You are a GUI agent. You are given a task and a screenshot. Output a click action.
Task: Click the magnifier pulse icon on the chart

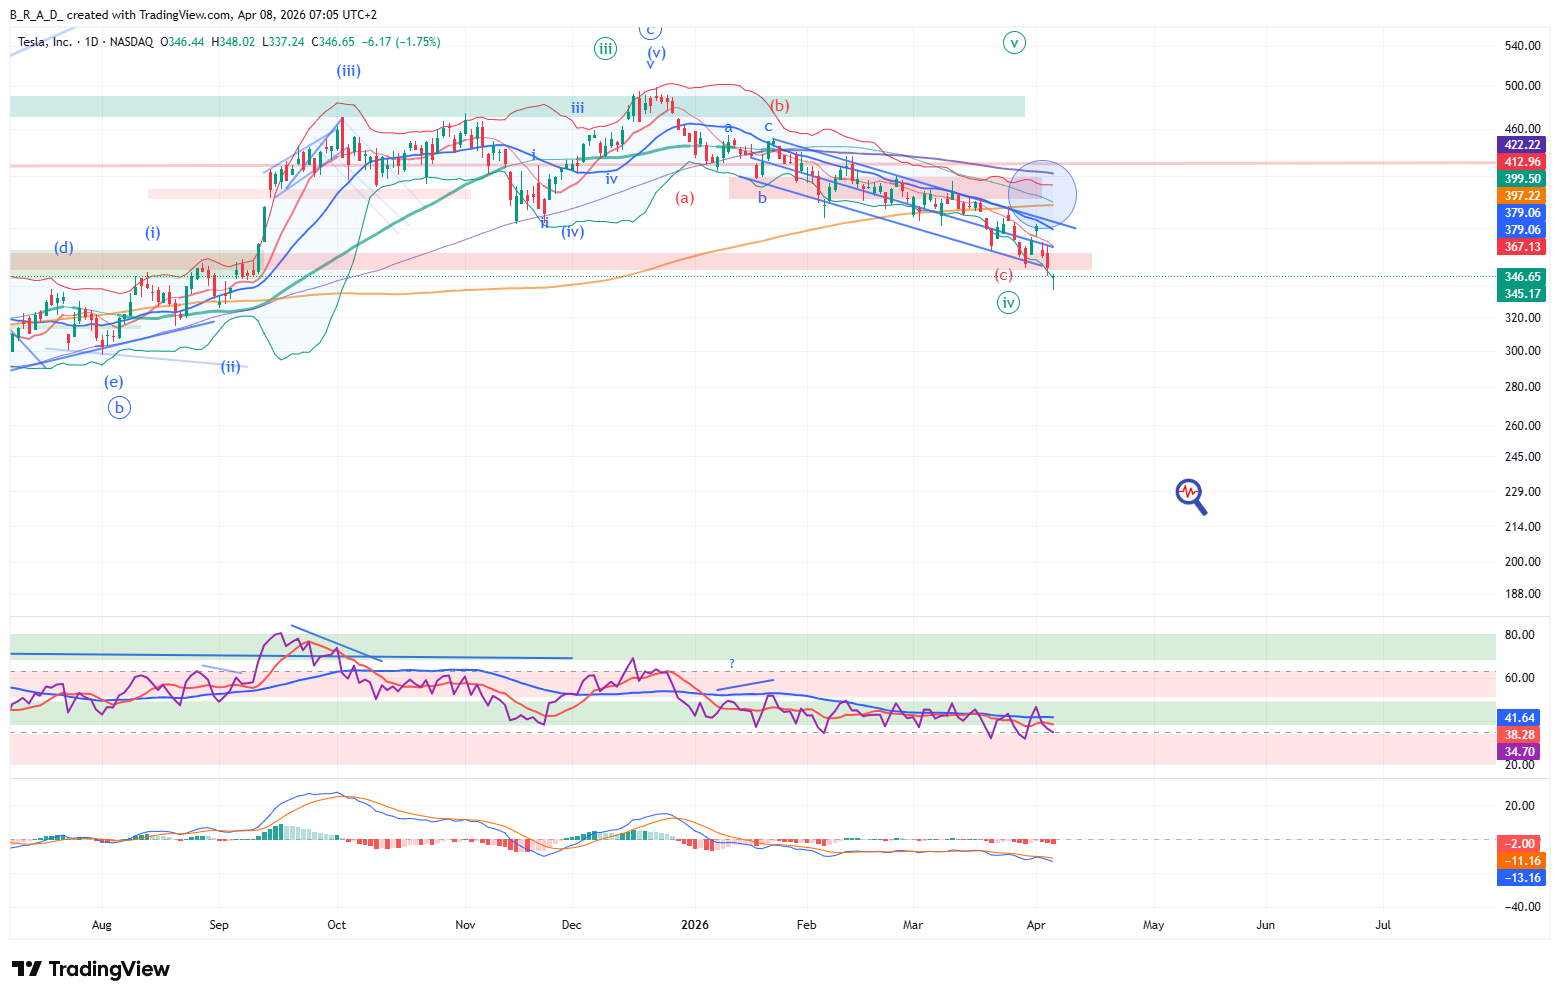point(1190,496)
